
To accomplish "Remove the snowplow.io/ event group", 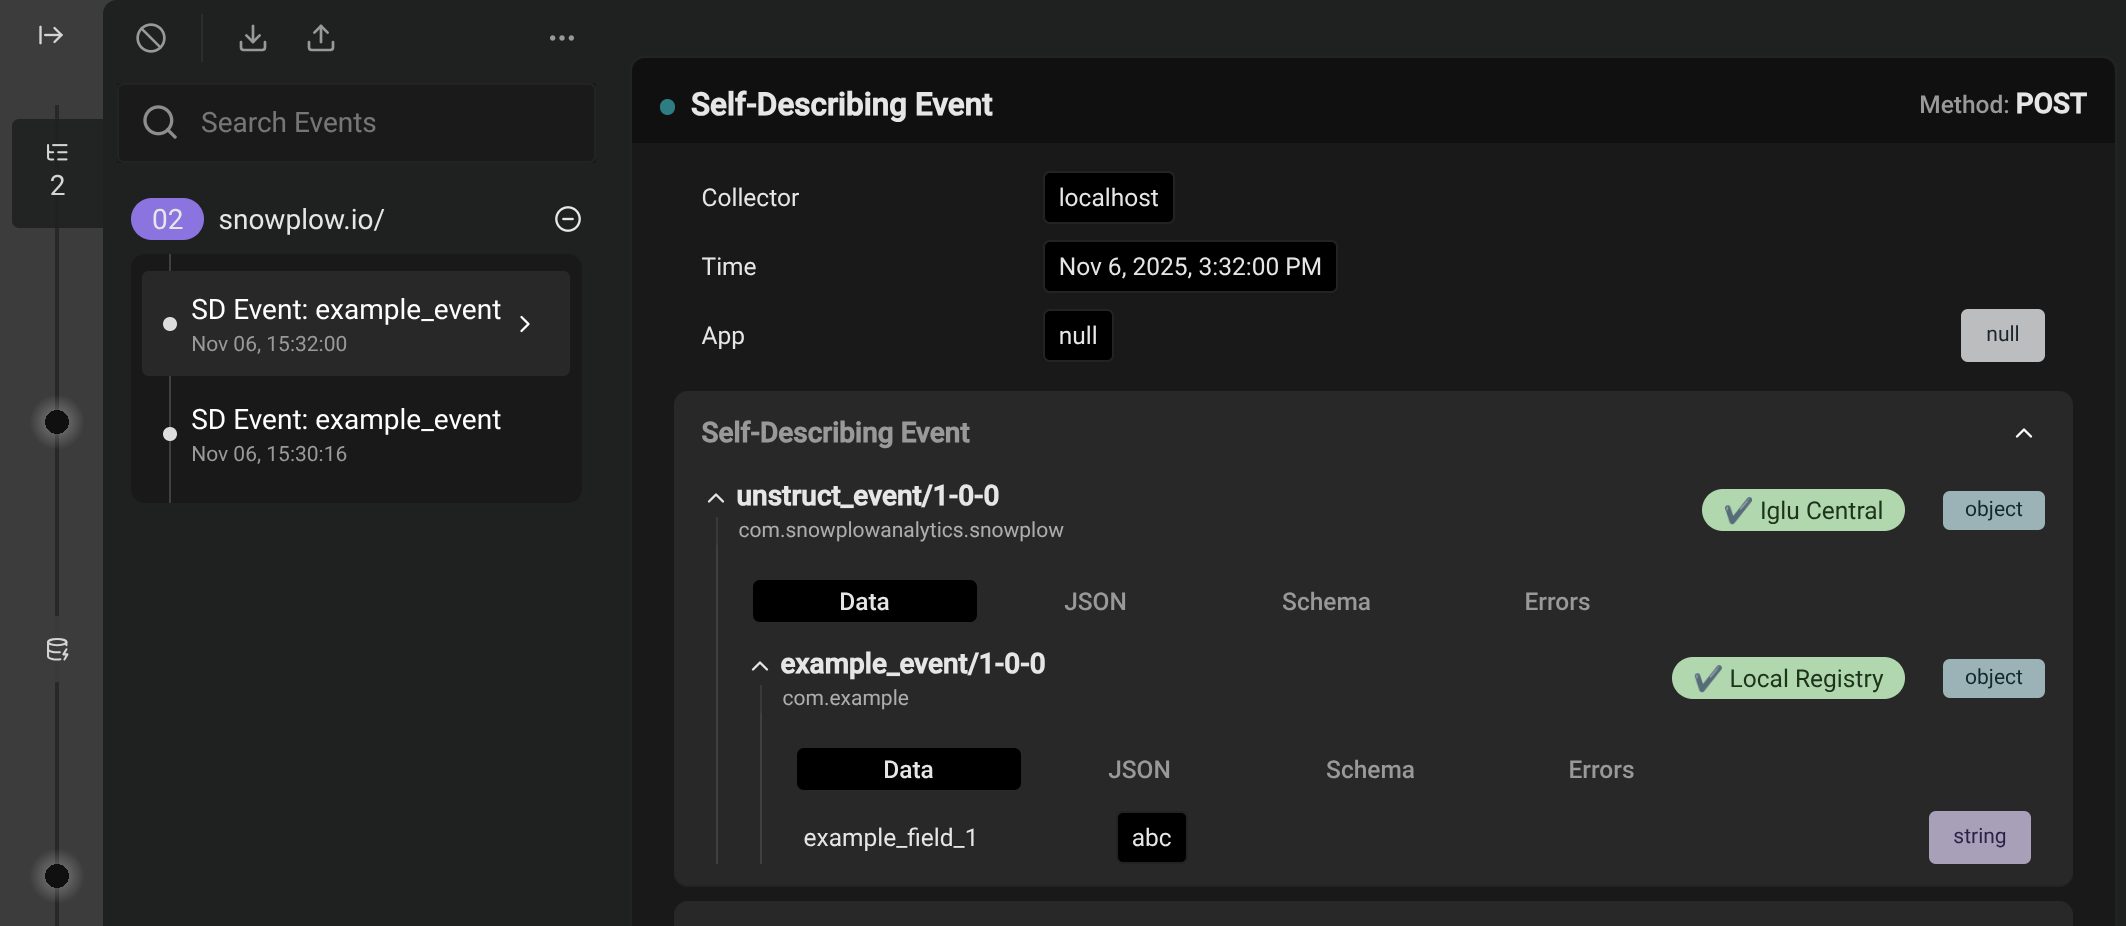I will click(x=567, y=219).
